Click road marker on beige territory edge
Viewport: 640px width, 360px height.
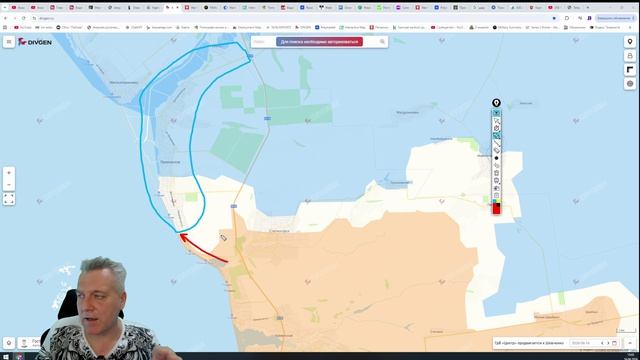[x=234, y=206]
